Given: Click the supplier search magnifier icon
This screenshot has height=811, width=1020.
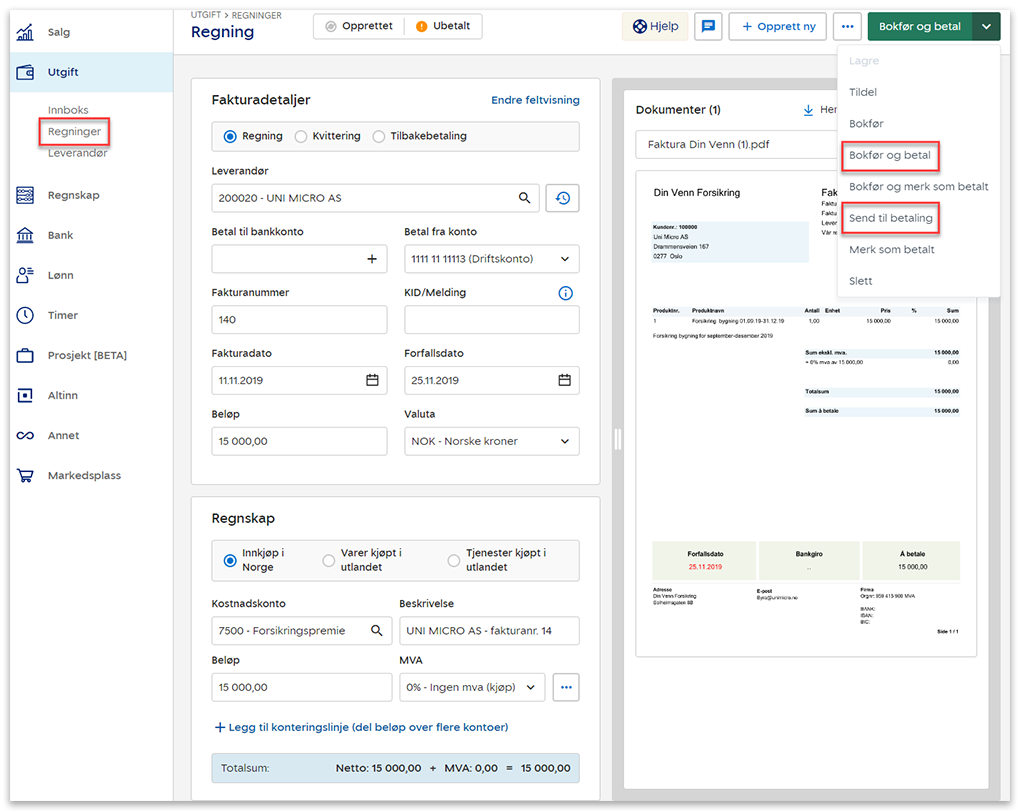Looking at the screenshot, I should pos(524,198).
